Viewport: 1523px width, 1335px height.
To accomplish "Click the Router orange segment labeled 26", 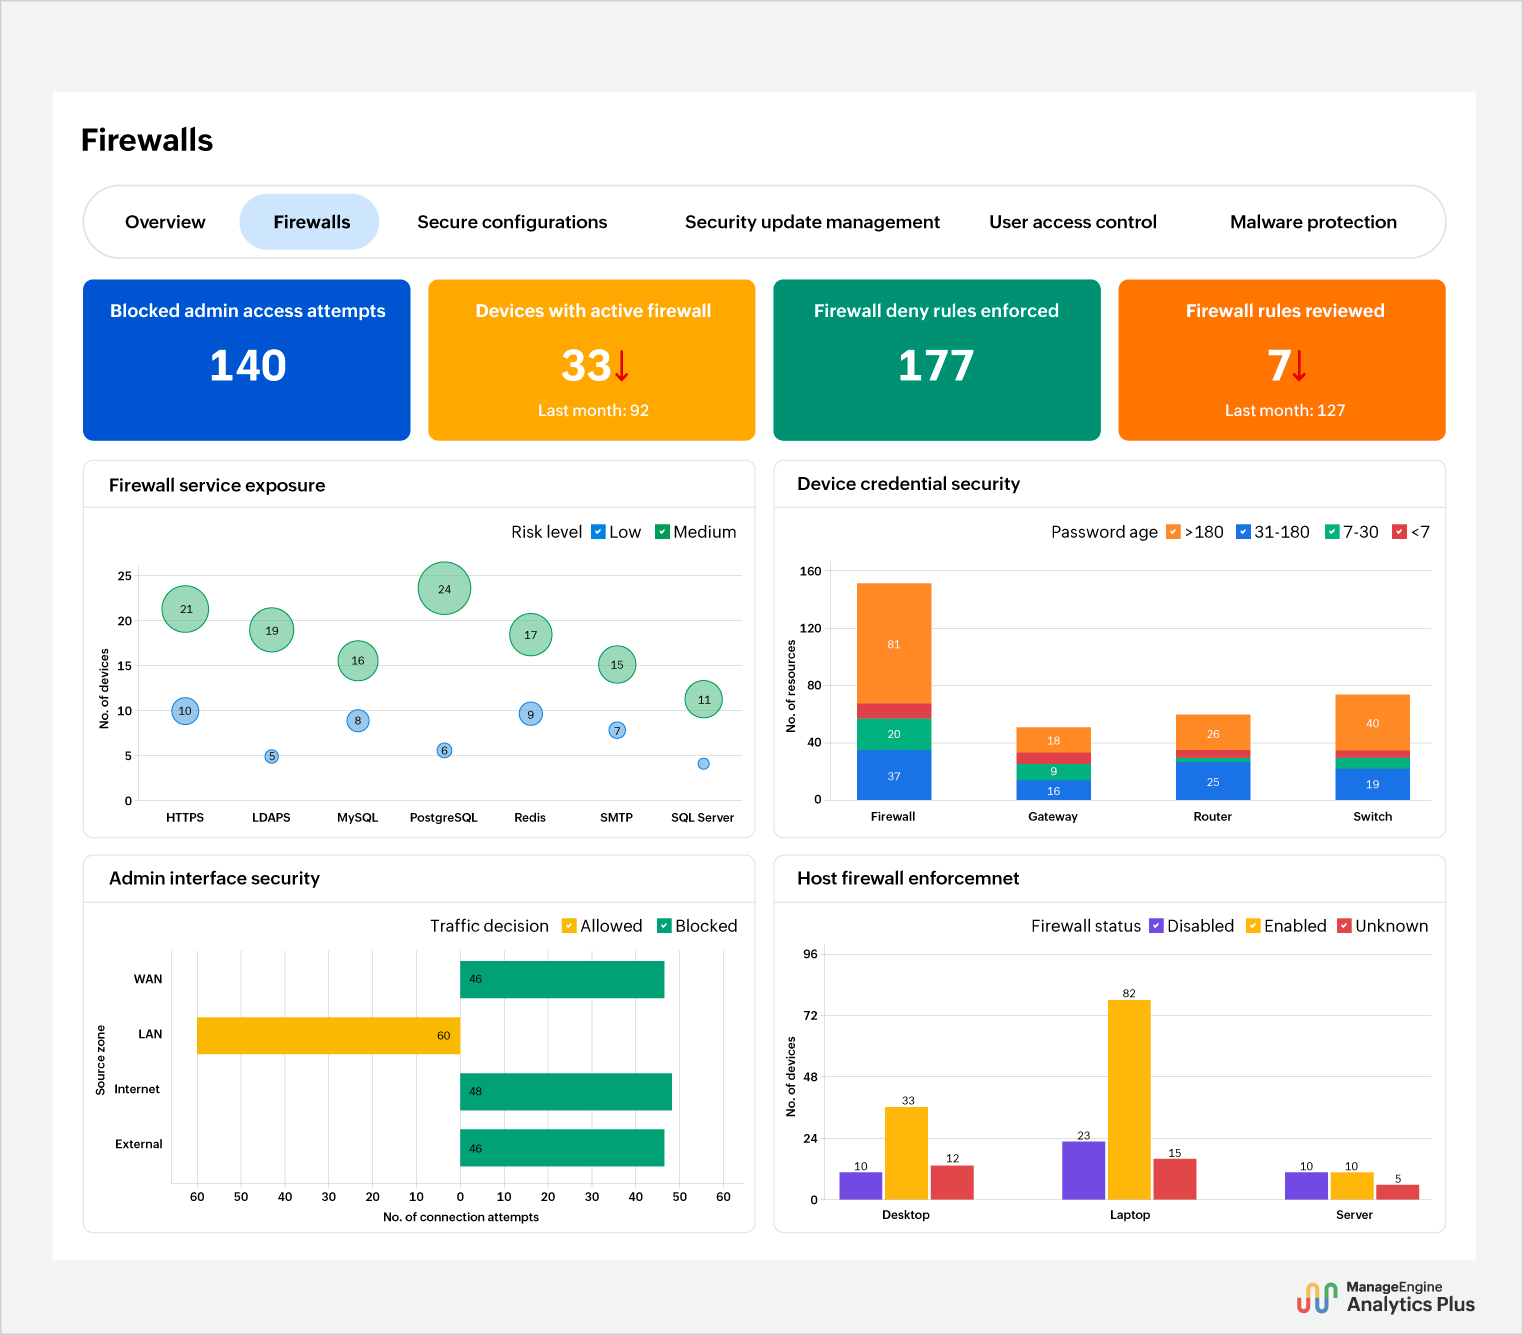I will tap(1213, 733).
